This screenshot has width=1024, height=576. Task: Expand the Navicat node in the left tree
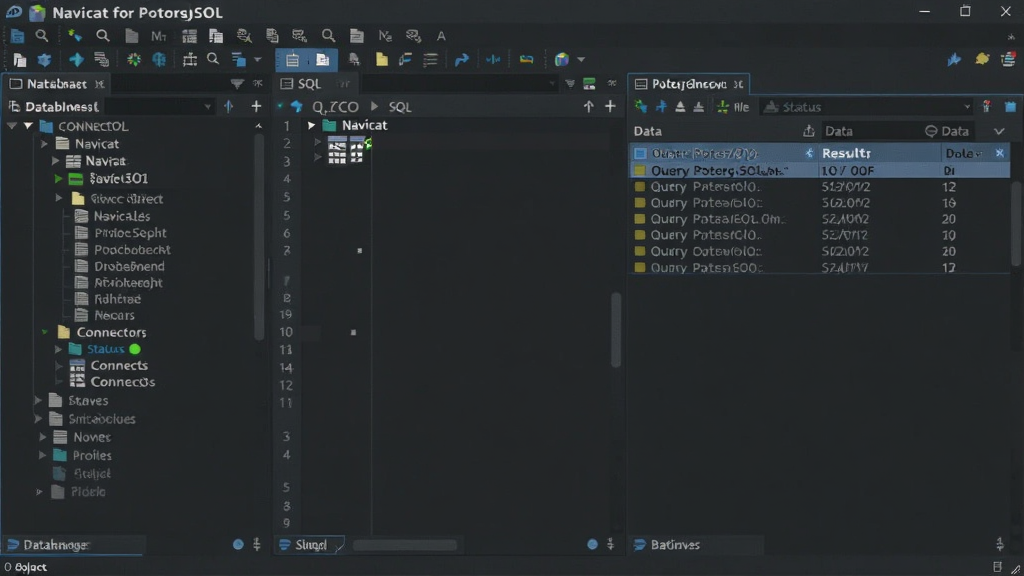[x=44, y=144]
